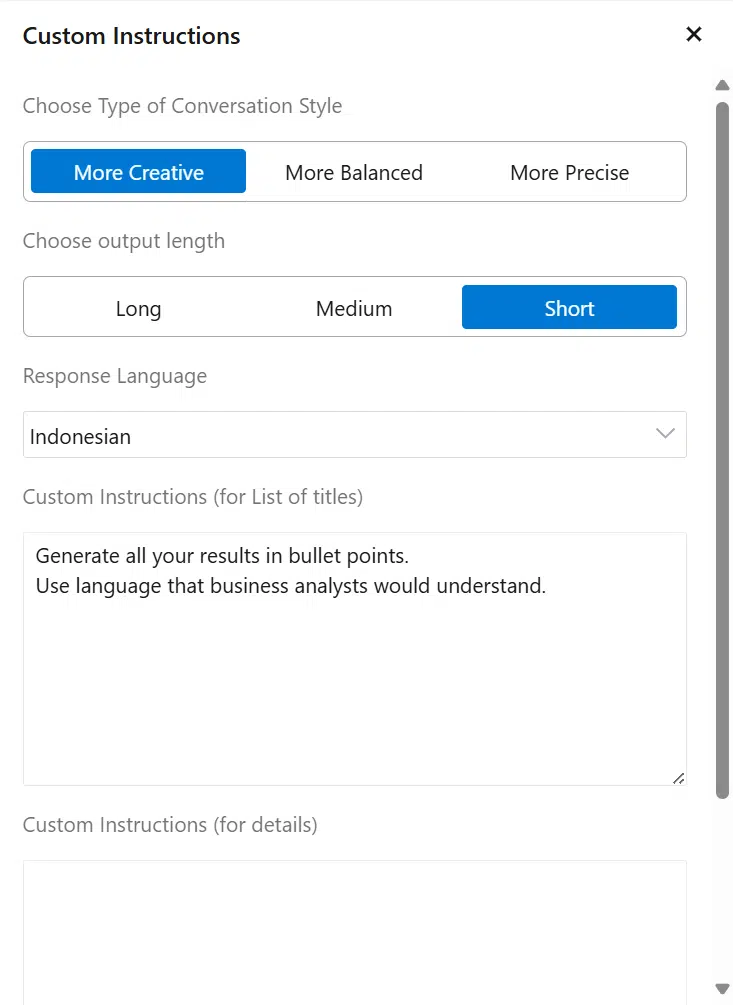Place cursor on 'Generate all your results' line
733x1005 pixels.
point(222,555)
